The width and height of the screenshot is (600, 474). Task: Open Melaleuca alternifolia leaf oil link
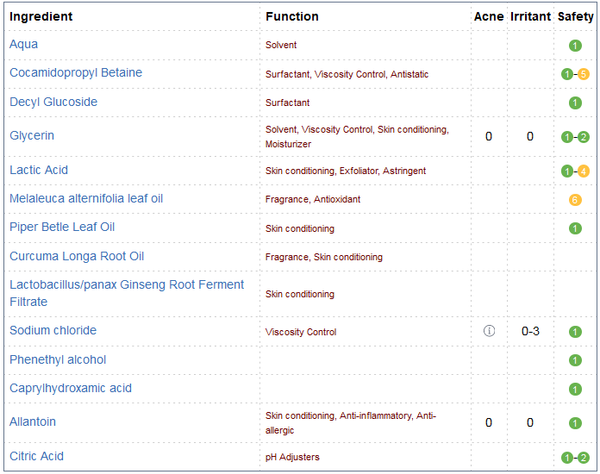click(86, 198)
